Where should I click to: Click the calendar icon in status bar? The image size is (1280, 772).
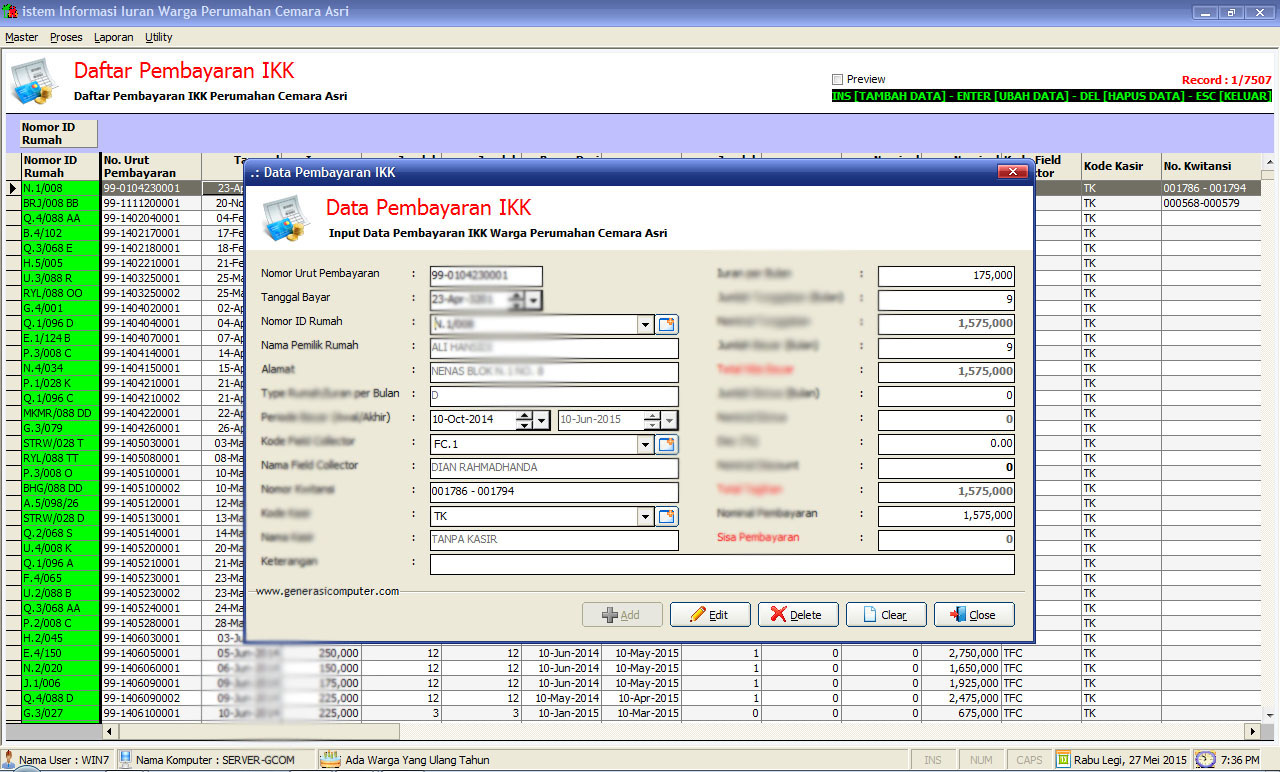pos(1063,760)
